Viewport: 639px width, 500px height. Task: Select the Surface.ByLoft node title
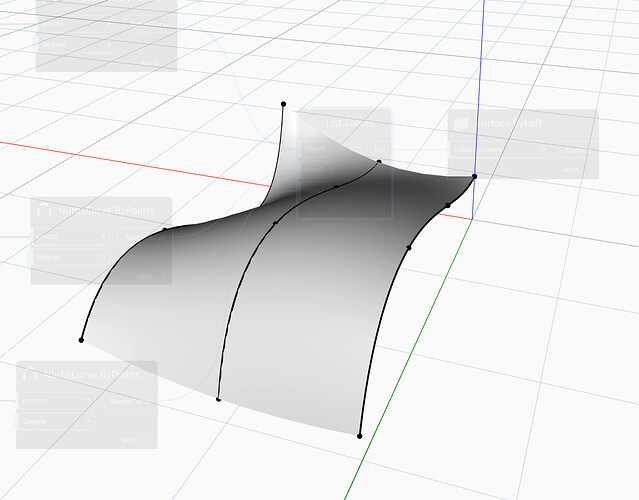click(509, 123)
